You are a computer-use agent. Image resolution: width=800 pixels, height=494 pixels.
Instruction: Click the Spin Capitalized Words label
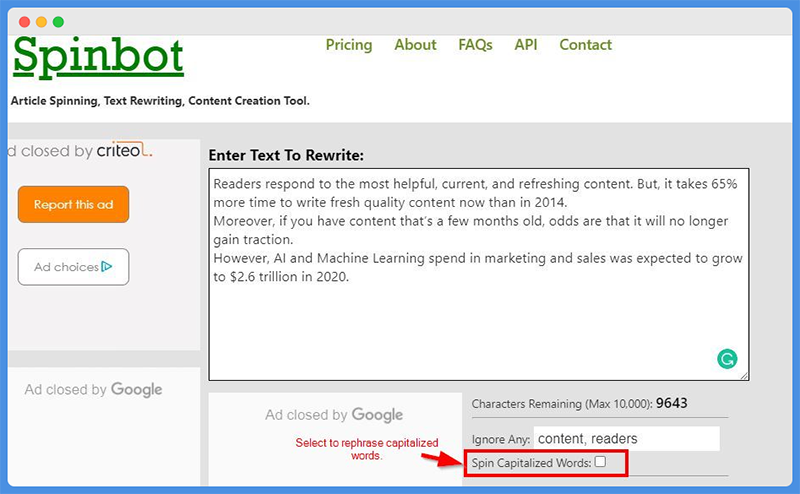click(x=531, y=463)
